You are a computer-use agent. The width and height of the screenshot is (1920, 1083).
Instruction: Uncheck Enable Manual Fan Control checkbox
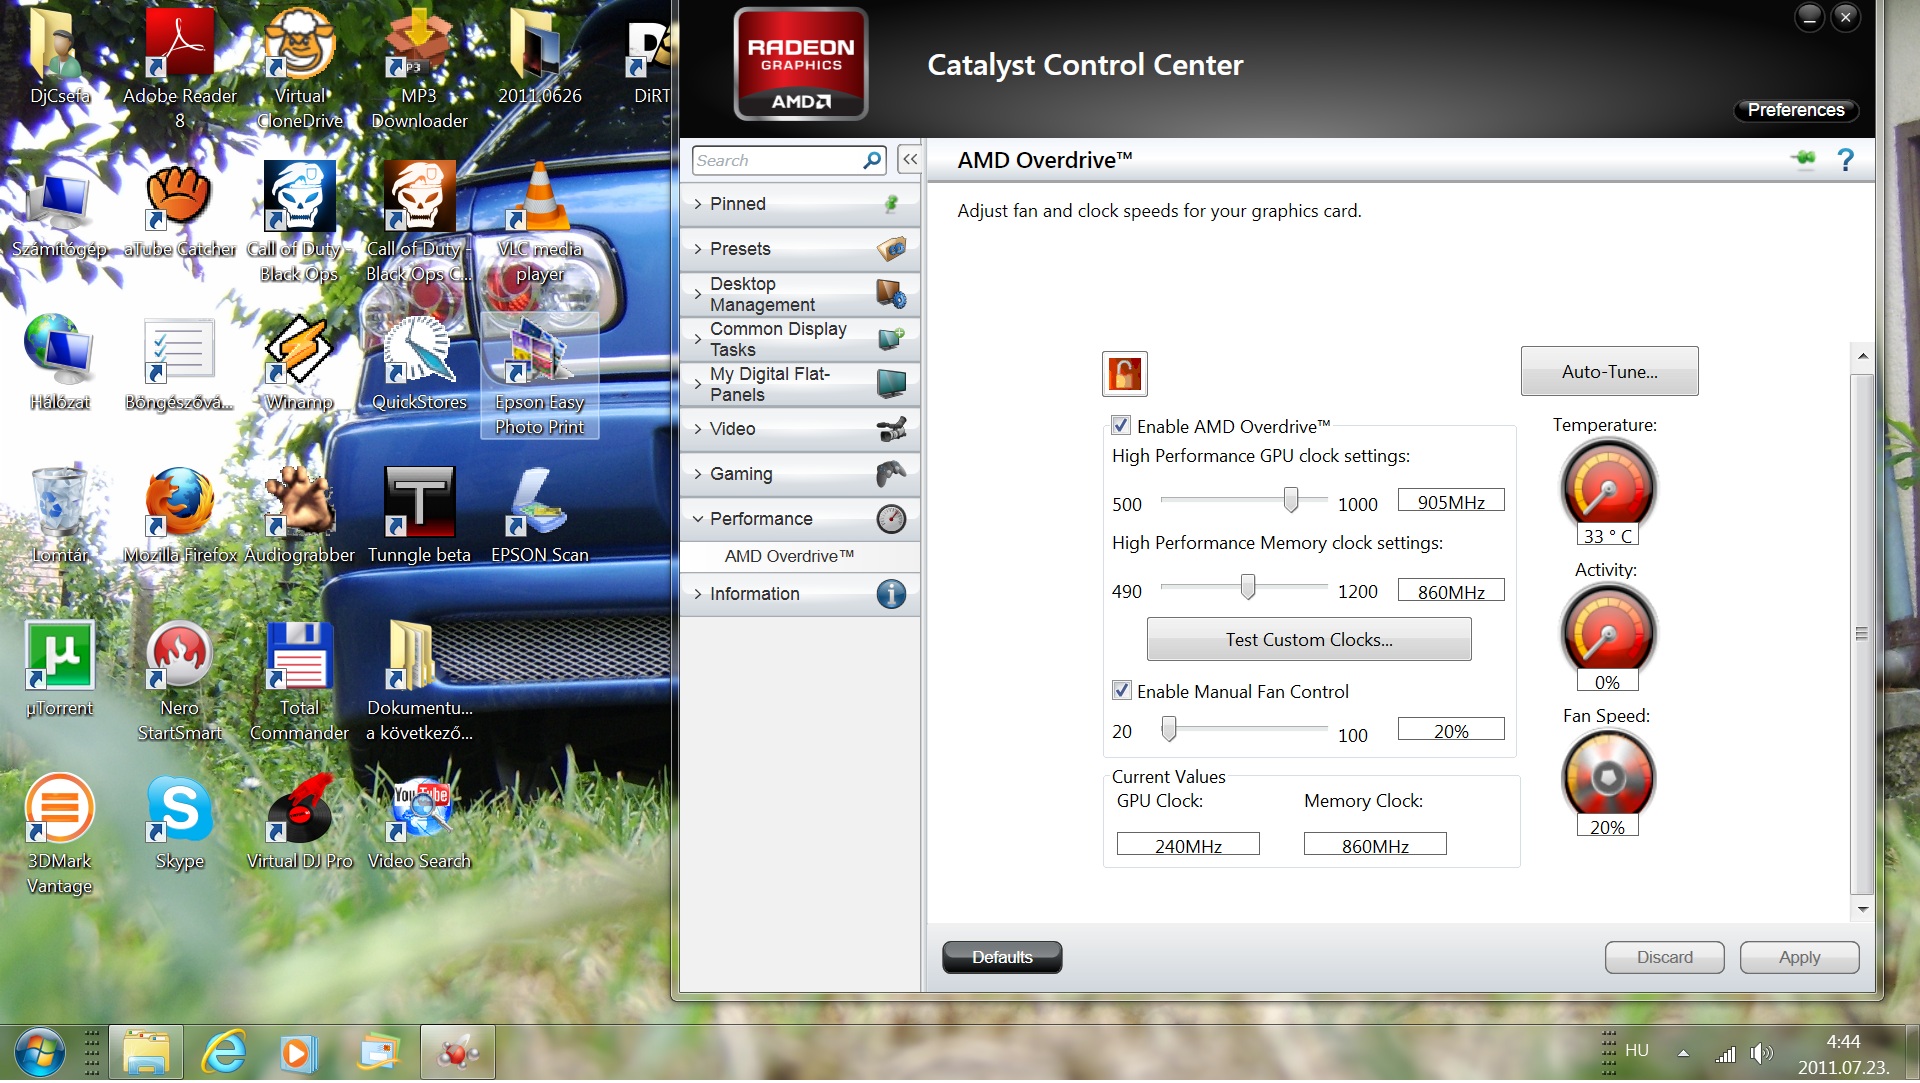1121,690
